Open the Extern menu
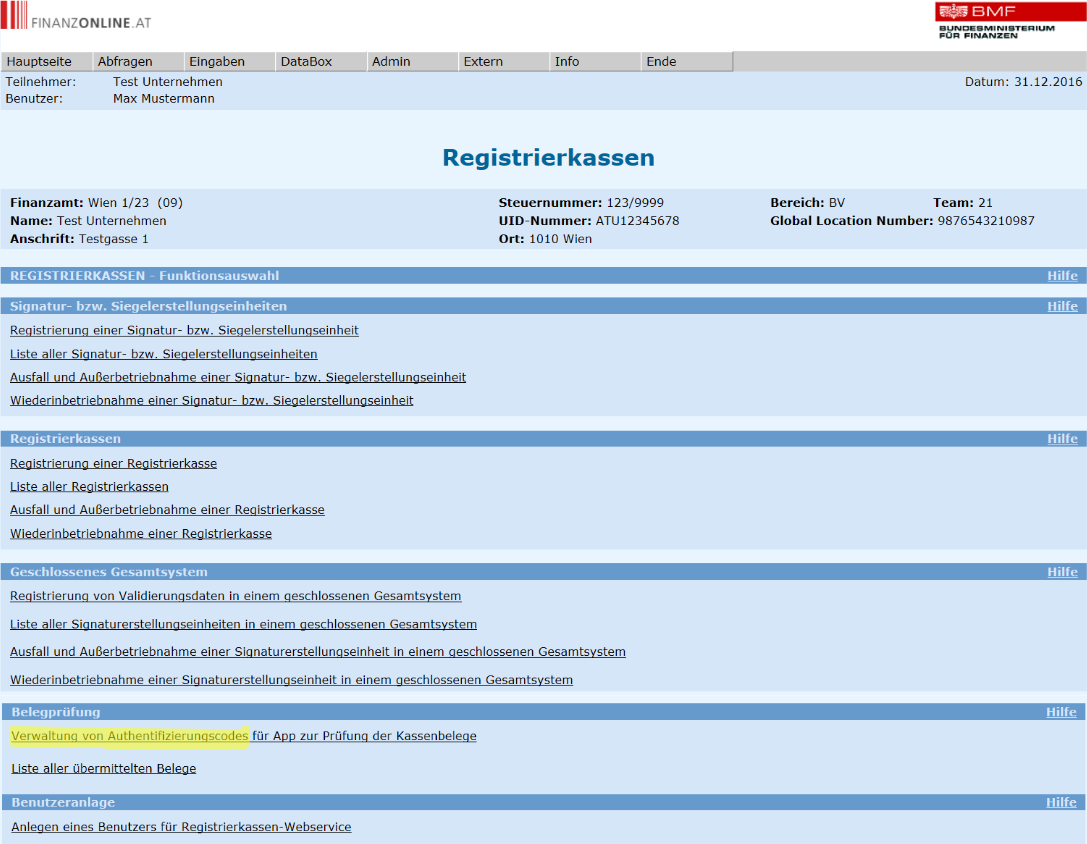This screenshot has width=1087, height=844. [483, 62]
